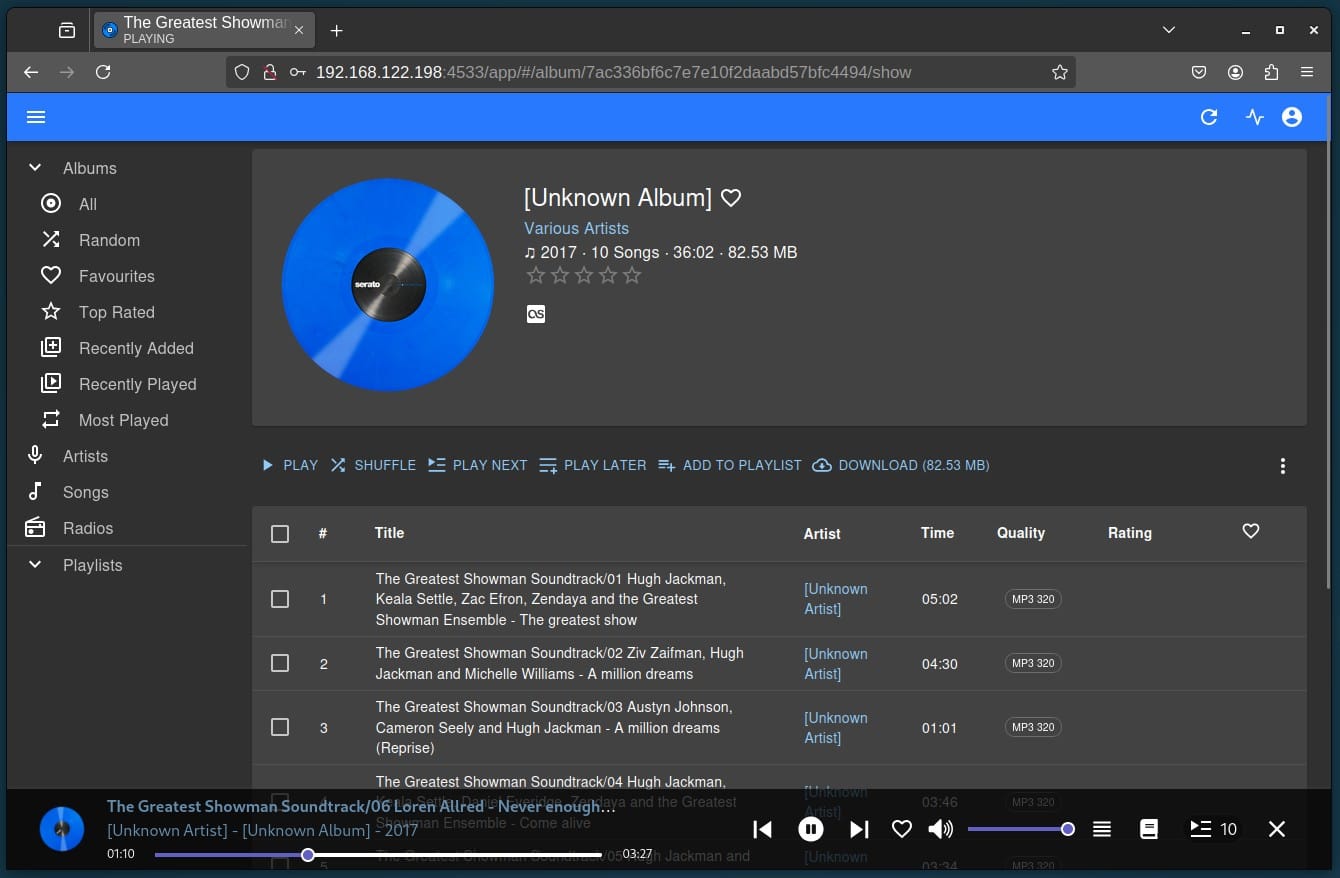The image size is (1340, 878).
Task: Click song 3 title A million dreams (Reprise)
Action: (554, 727)
